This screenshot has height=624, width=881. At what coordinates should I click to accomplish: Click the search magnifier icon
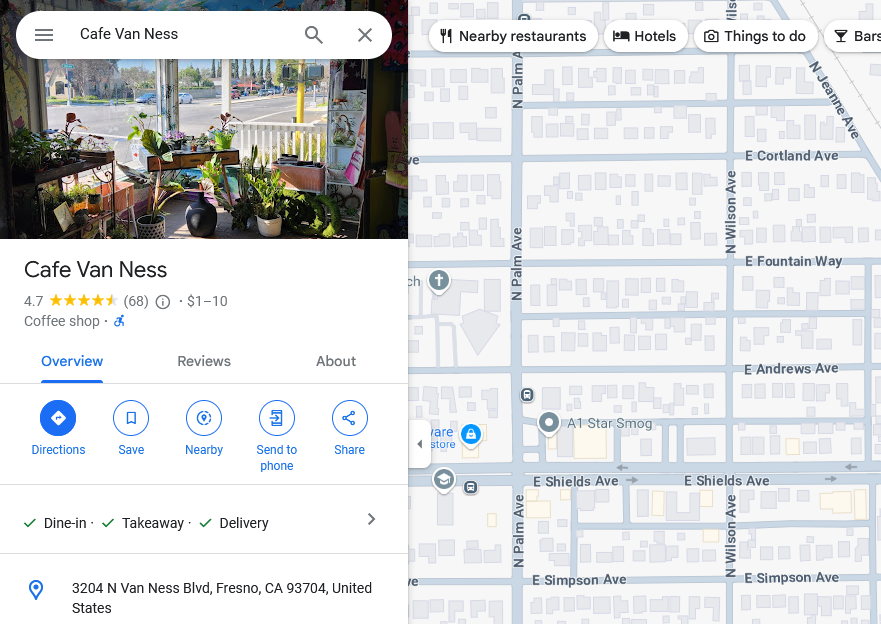click(x=314, y=35)
